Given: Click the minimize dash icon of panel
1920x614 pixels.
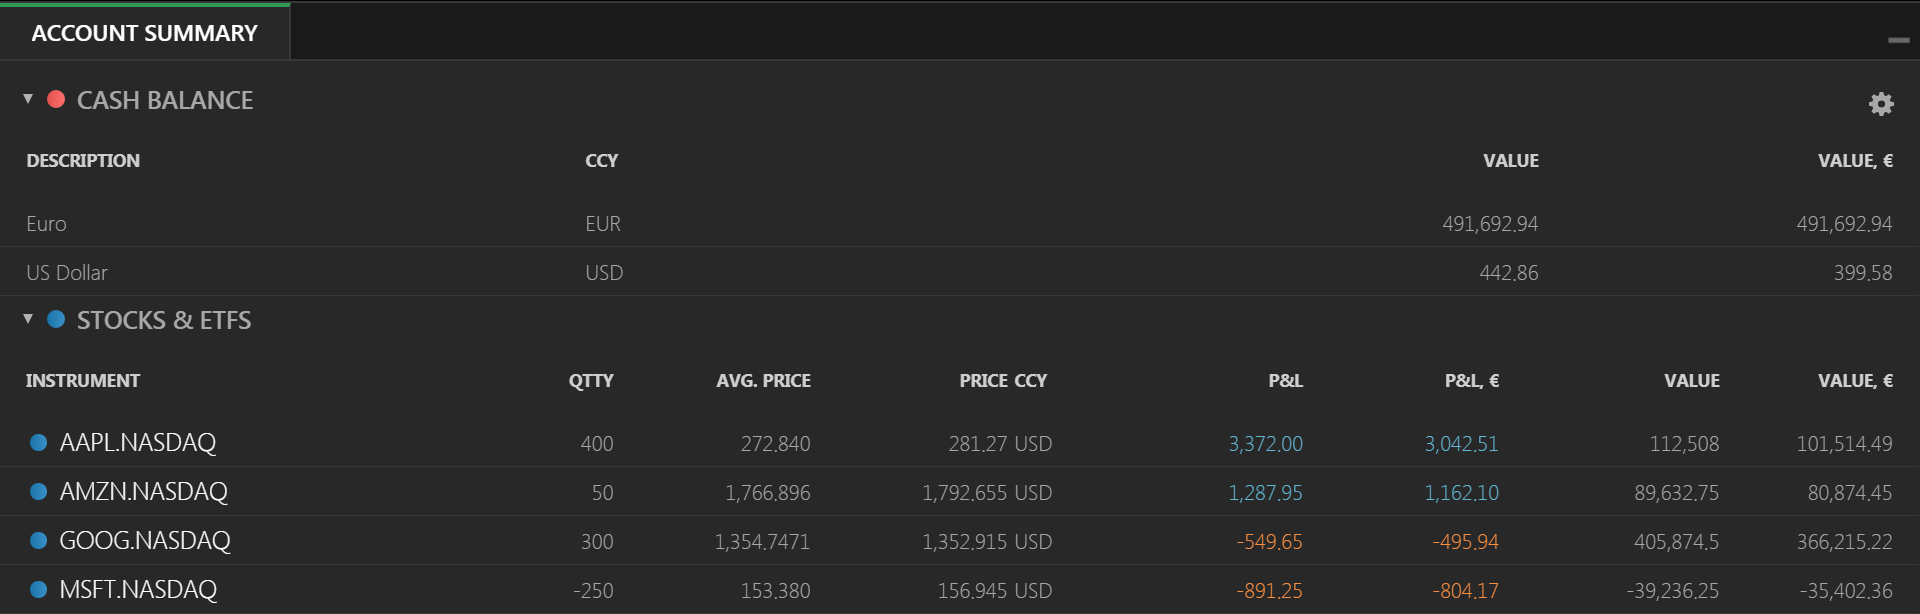Looking at the screenshot, I should (1898, 40).
